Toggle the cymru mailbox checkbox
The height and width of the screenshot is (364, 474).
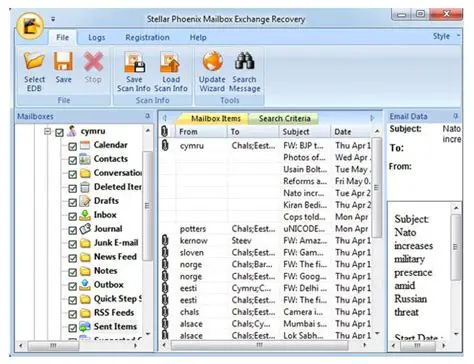point(59,132)
